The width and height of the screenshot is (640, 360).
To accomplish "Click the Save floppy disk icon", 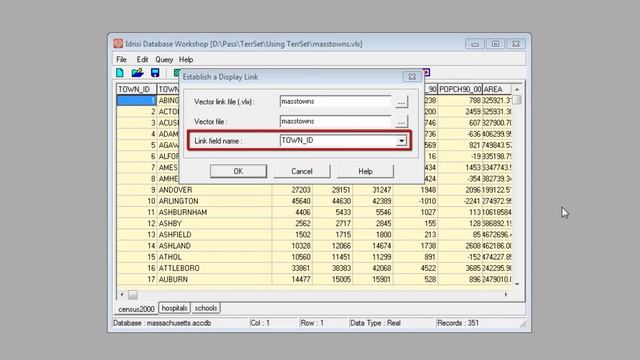I will (155, 73).
